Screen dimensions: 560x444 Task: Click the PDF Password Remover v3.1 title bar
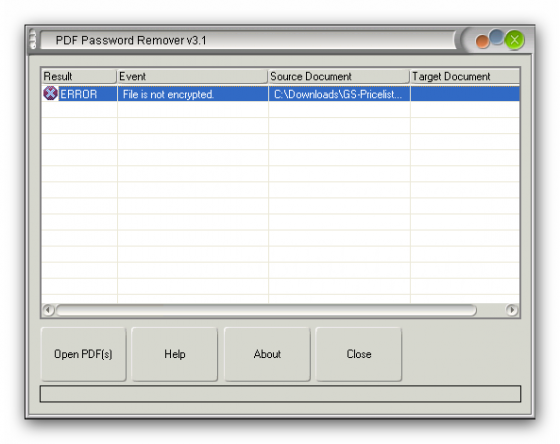(247, 40)
